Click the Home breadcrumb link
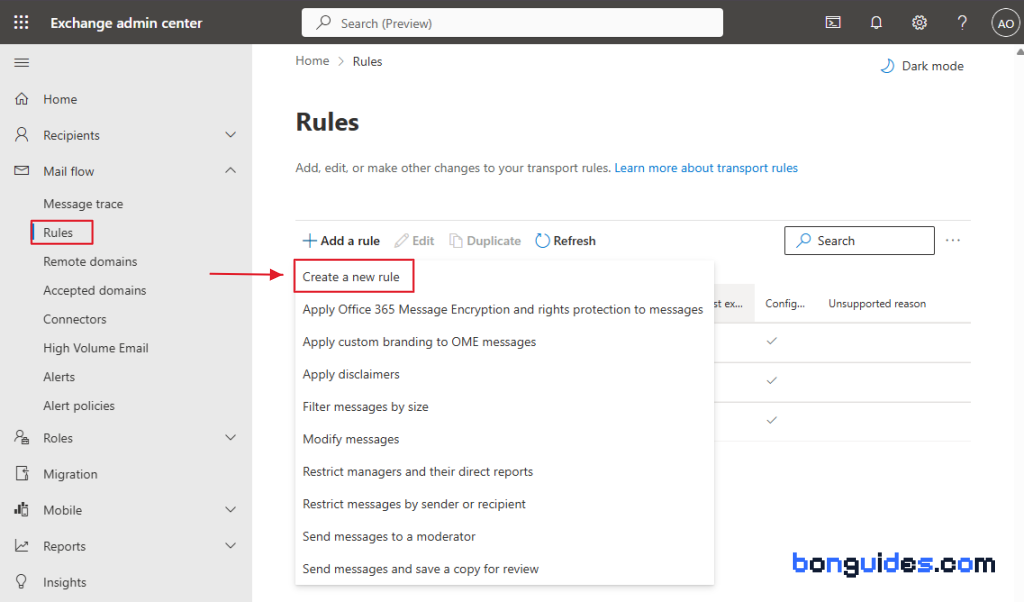The width and height of the screenshot is (1024, 602). (x=312, y=61)
